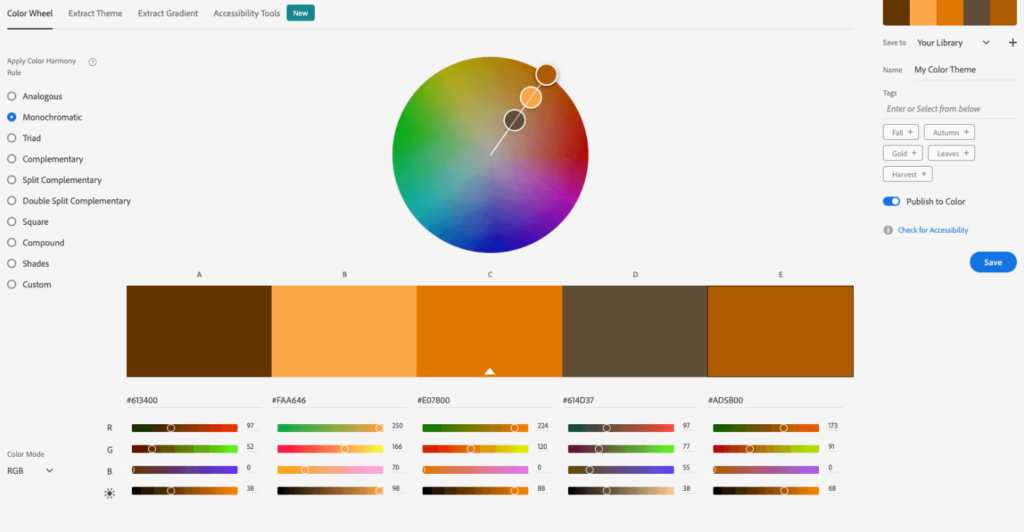The image size is (1024, 532).
Task: Select the Complementary harmony rule
Action: pyautogui.click(x=12, y=159)
